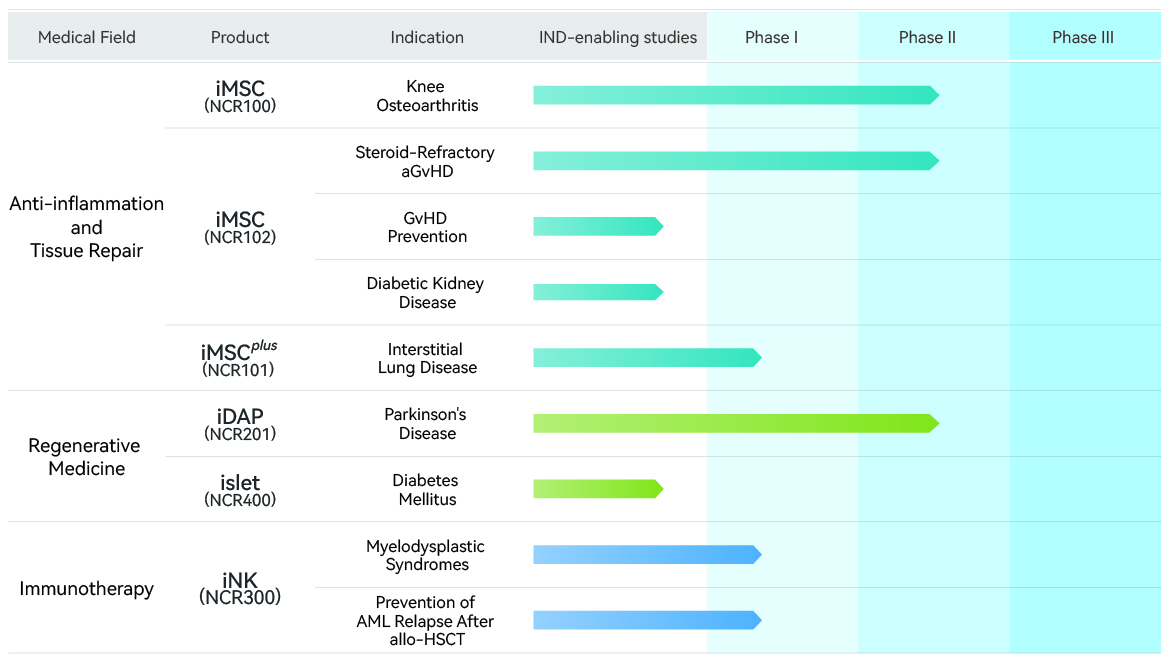This screenshot has width=1169, height=662.
Task: Select the iNK (NCR300) product
Action: pos(240,588)
